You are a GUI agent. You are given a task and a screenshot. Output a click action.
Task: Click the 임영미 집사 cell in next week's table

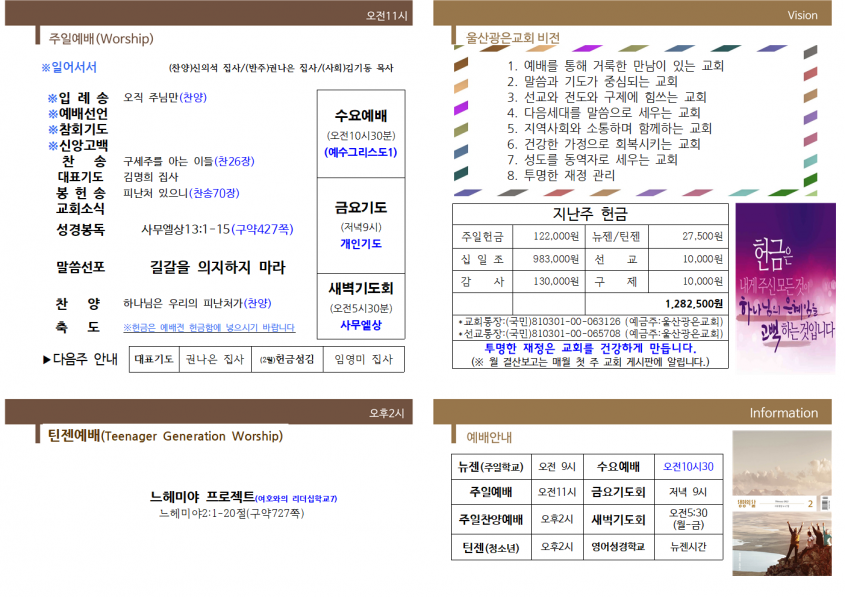[364, 359]
